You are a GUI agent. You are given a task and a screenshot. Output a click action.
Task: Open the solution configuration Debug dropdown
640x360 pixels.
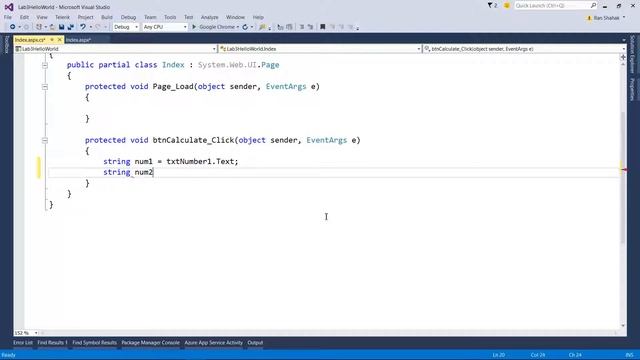pyautogui.click(x=126, y=27)
